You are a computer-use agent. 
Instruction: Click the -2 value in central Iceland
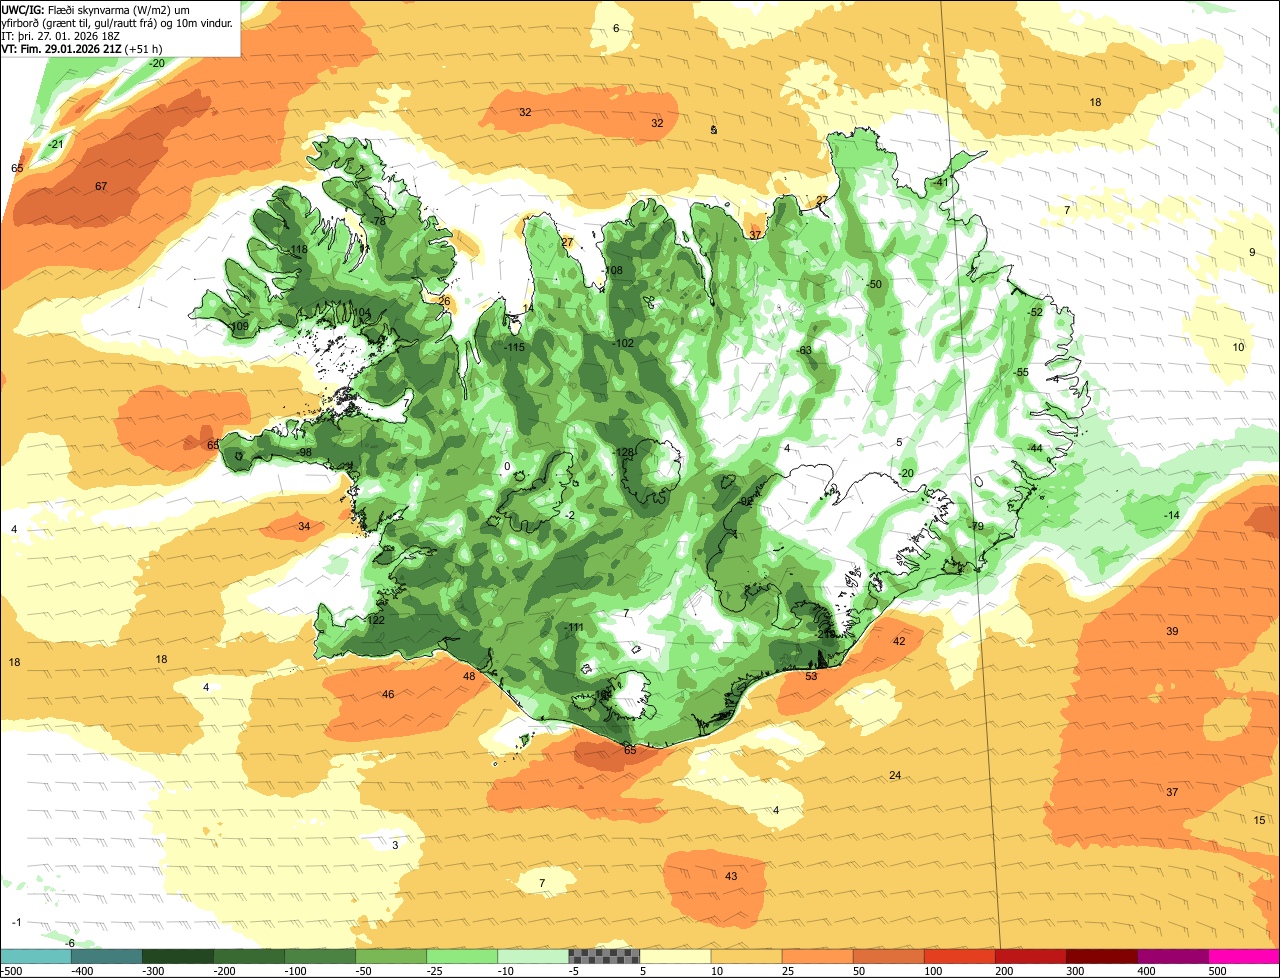coord(569,516)
